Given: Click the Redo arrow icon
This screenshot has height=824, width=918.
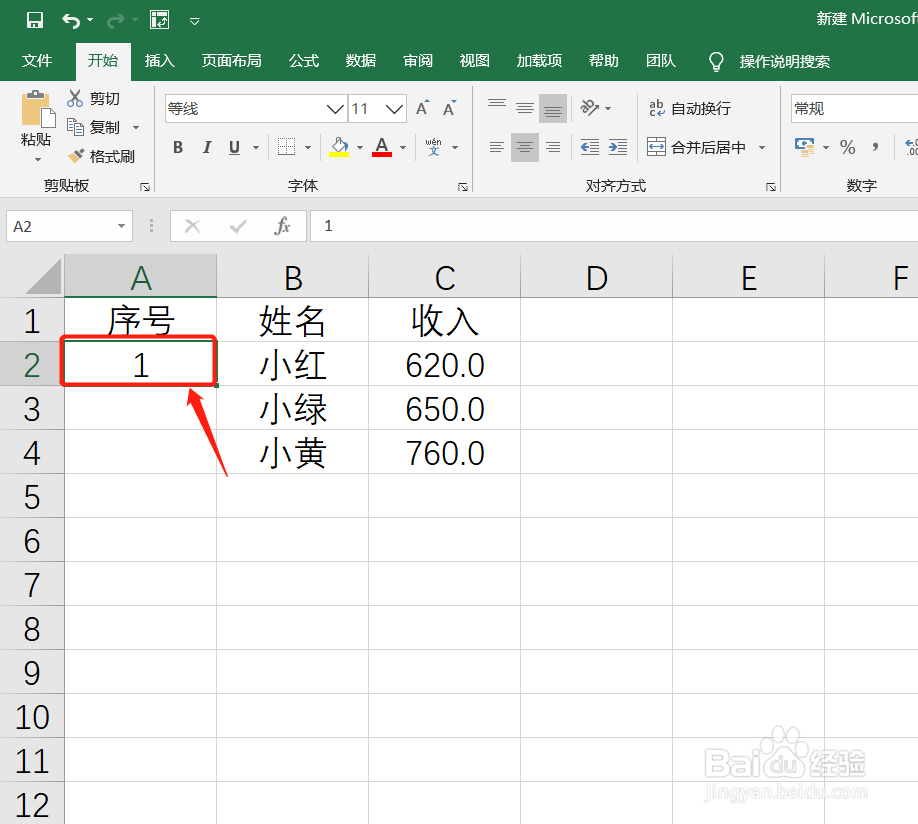Looking at the screenshot, I should click(115, 21).
